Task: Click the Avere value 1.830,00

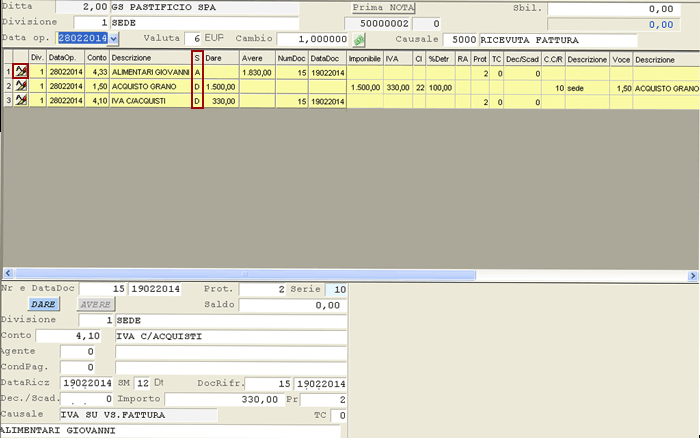Action: pos(257,72)
